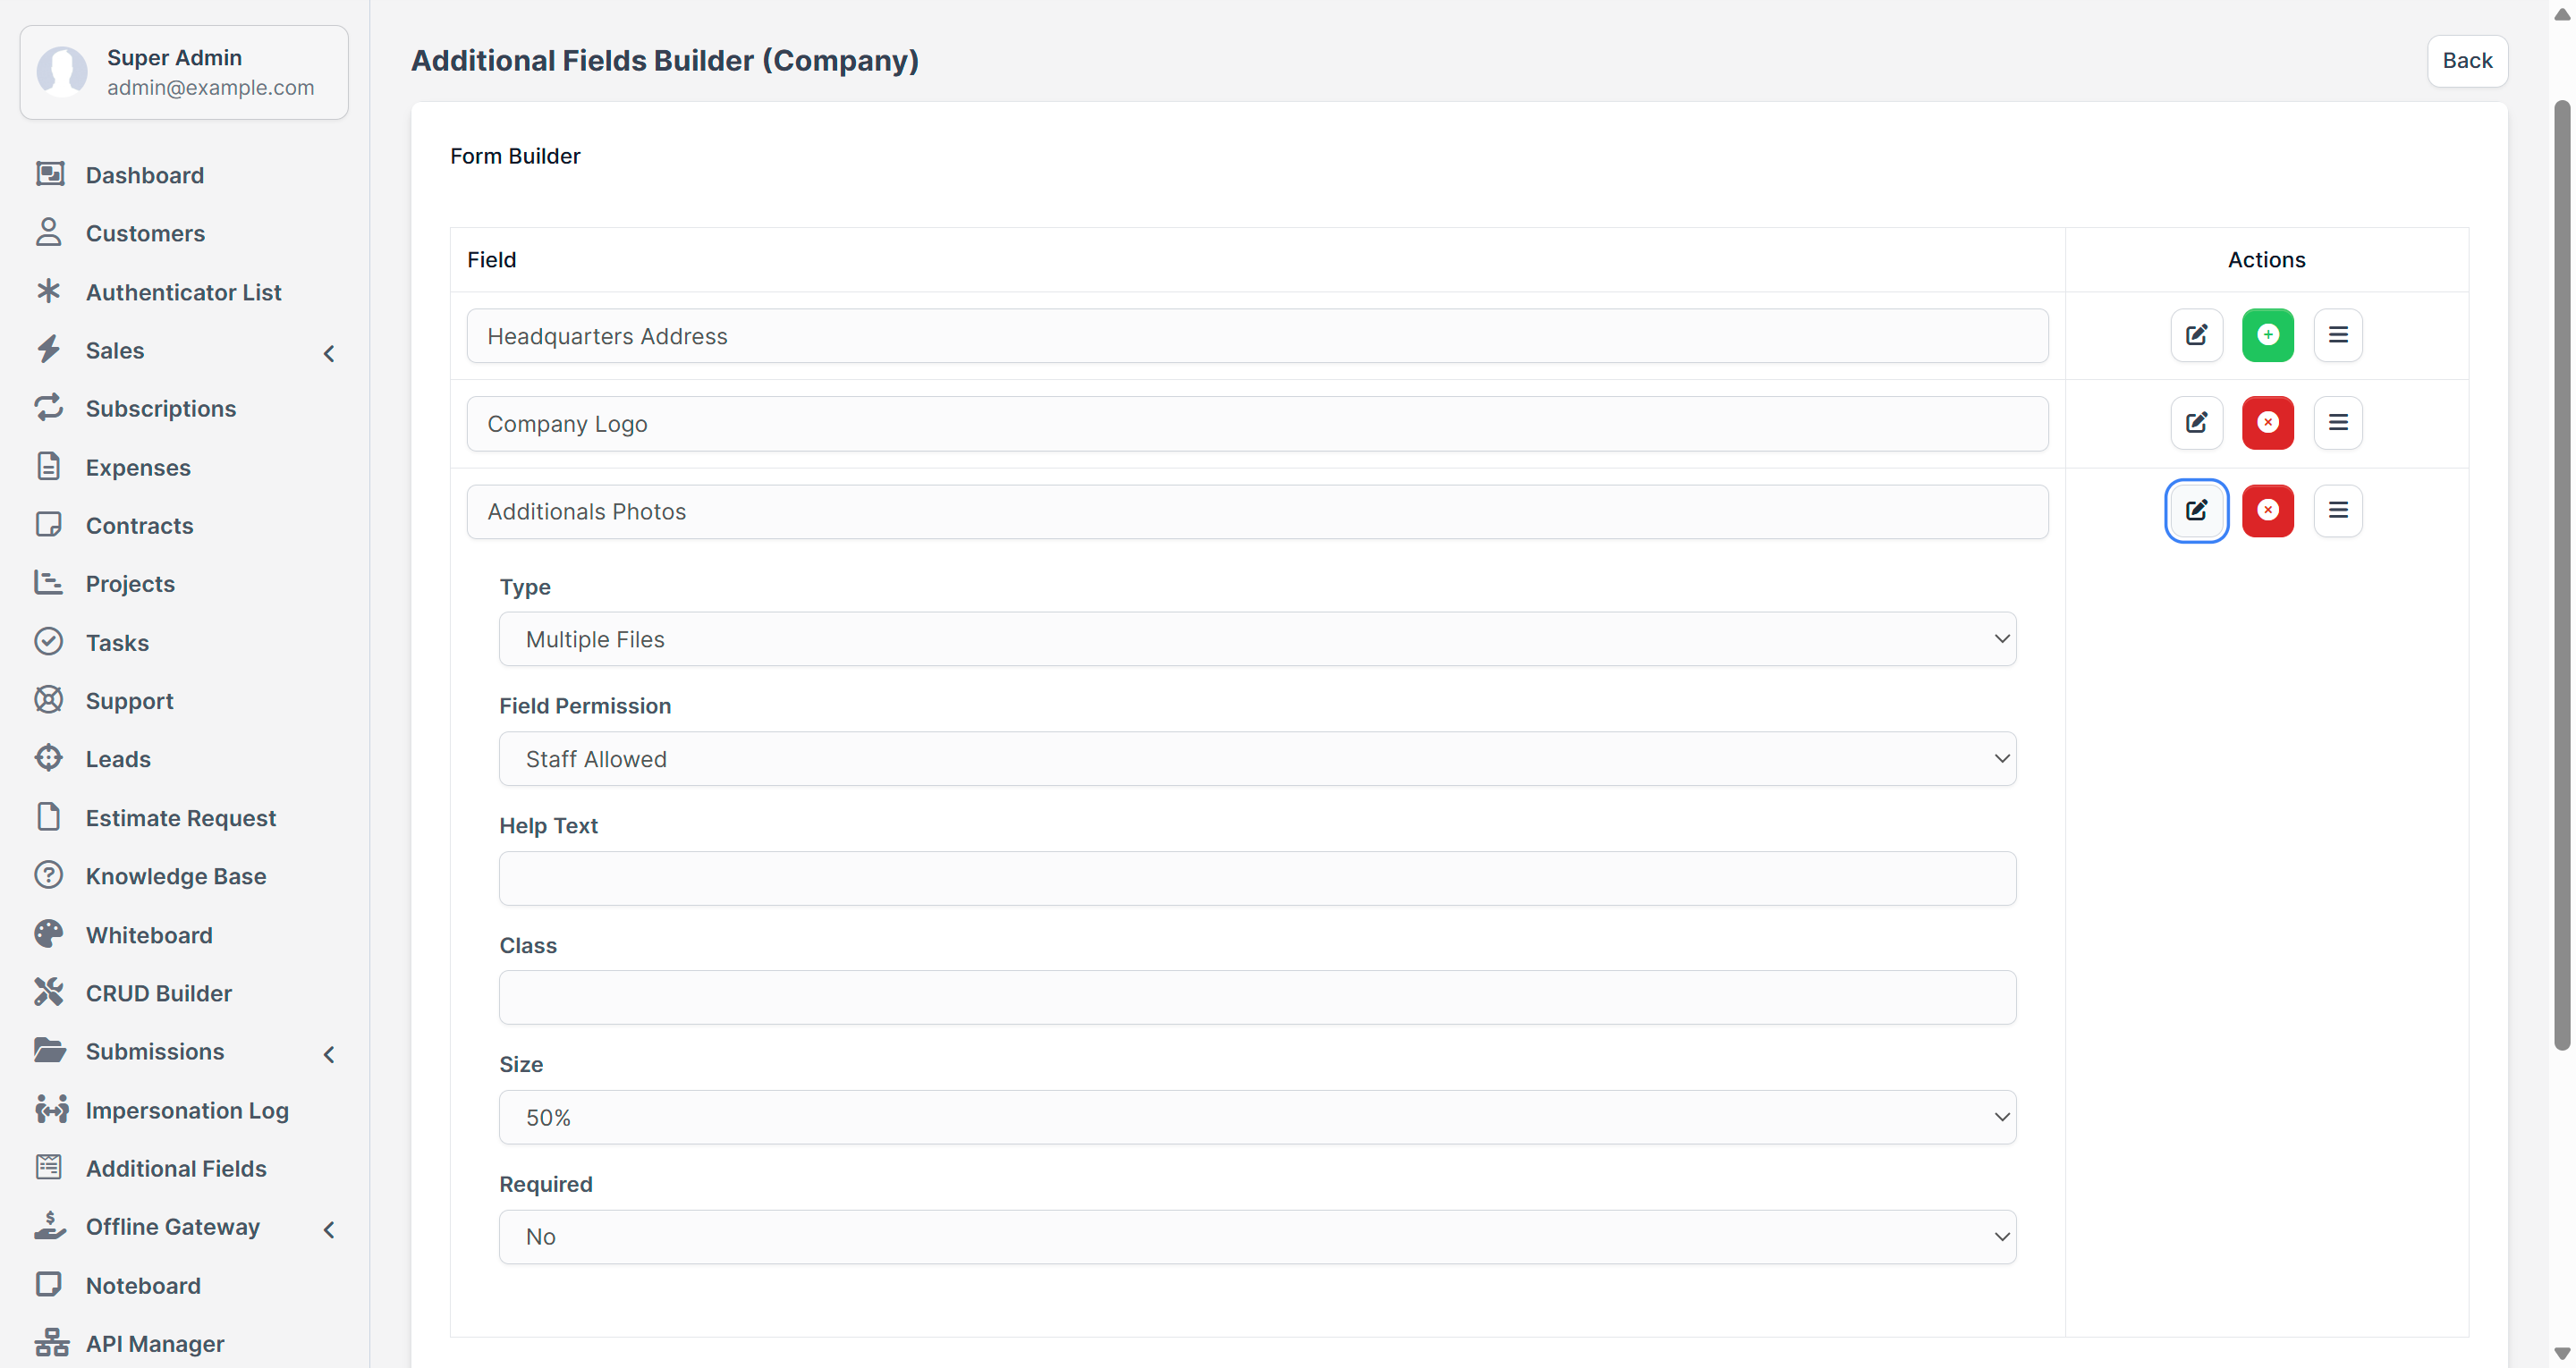
Task: Navigate to Subscriptions
Action: click(x=161, y=408)
